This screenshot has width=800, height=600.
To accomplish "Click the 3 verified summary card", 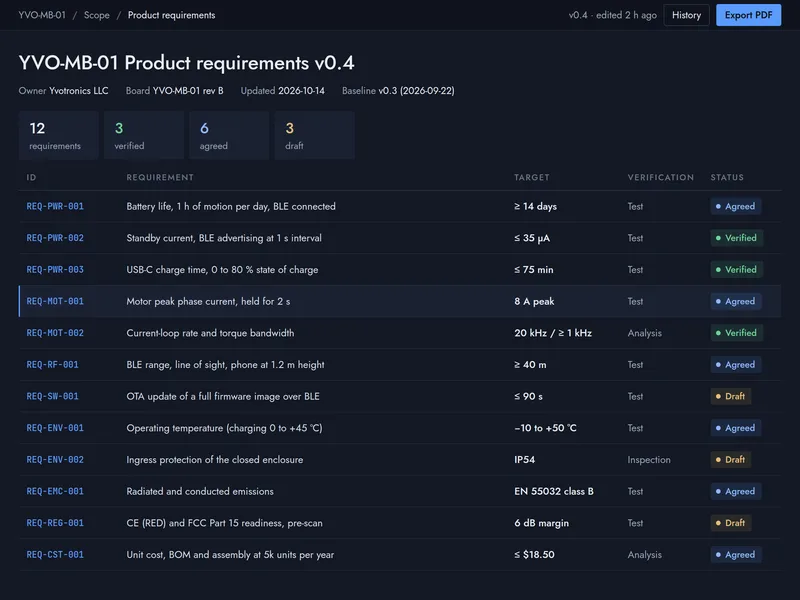I will 143,135.
